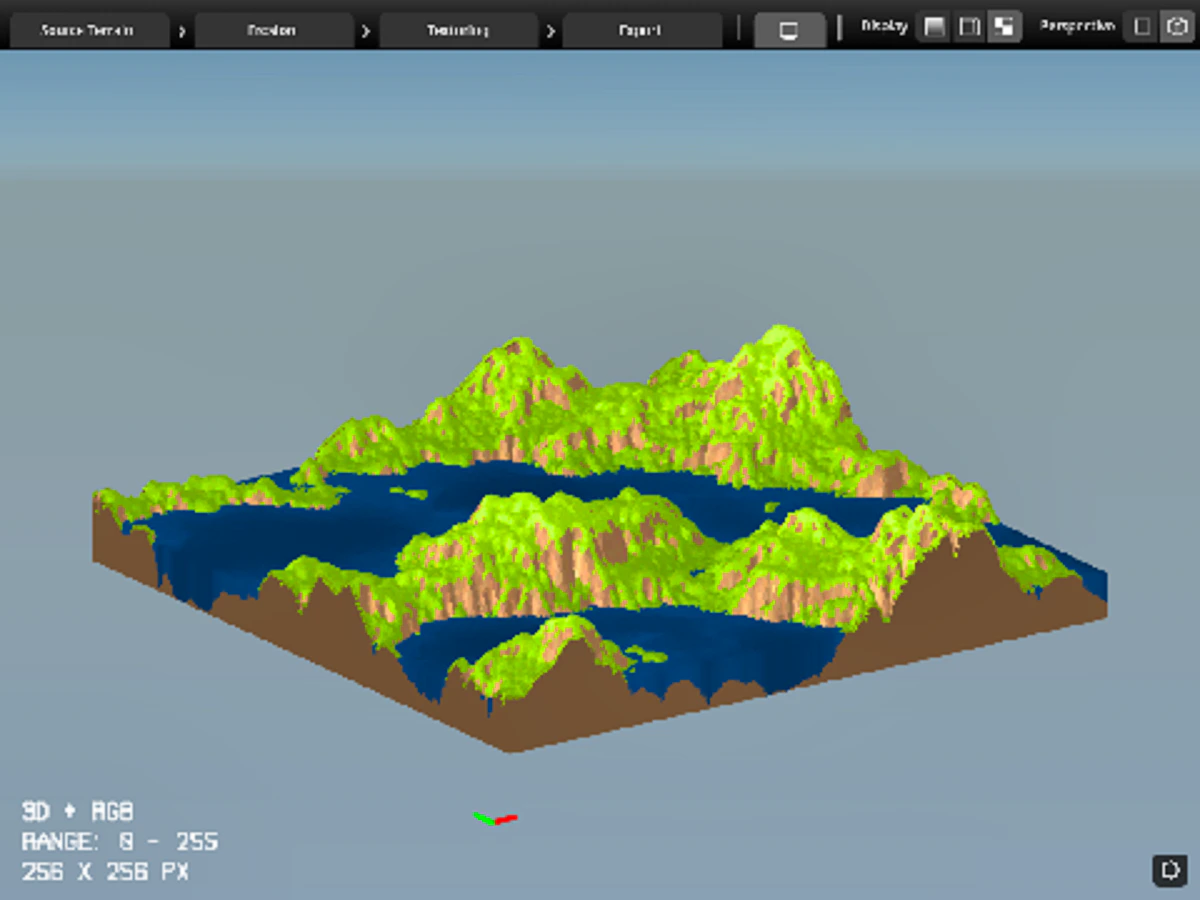Click the chevron before the Export tab
Screen dimensions: 1200x900
550,31
